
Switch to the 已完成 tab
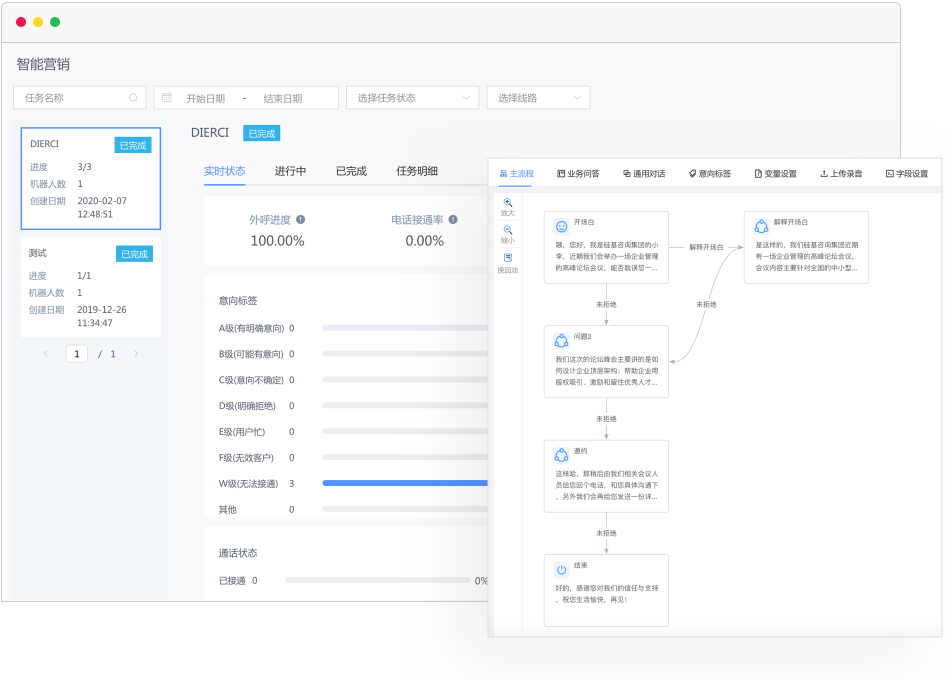point(352,171)
